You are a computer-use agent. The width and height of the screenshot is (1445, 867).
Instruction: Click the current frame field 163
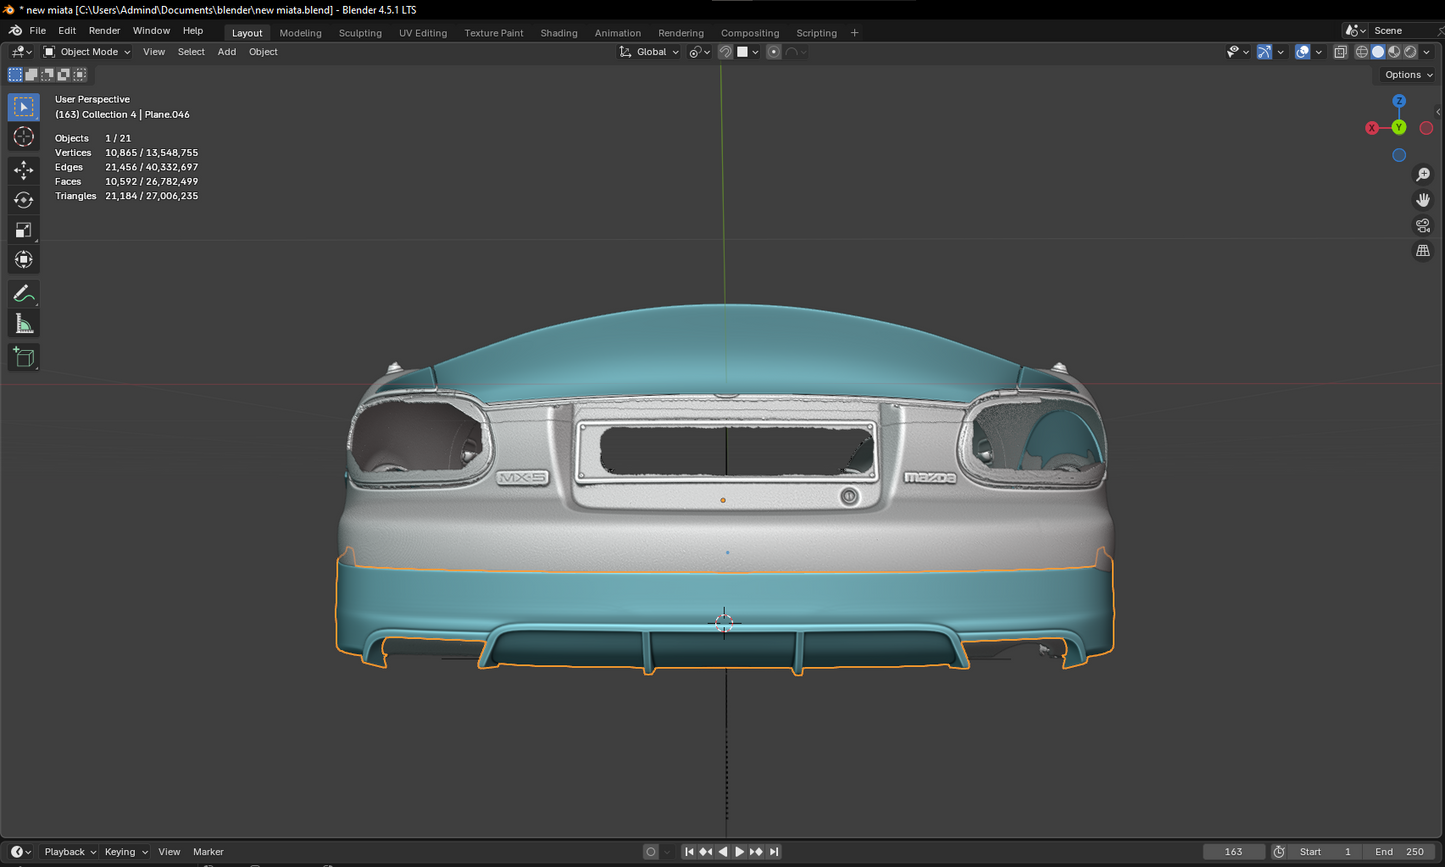(x=1233, y=852)
